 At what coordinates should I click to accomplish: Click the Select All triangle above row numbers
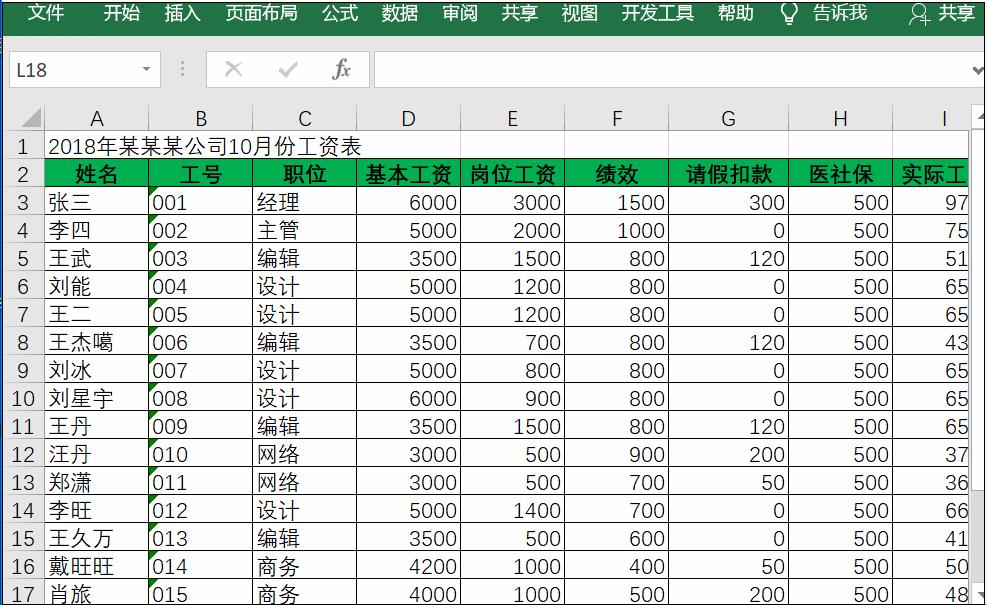point(32,117)
